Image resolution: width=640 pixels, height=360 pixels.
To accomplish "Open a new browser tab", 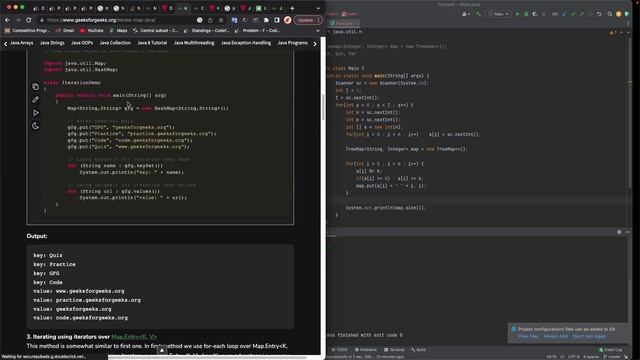I will [292, 8].
